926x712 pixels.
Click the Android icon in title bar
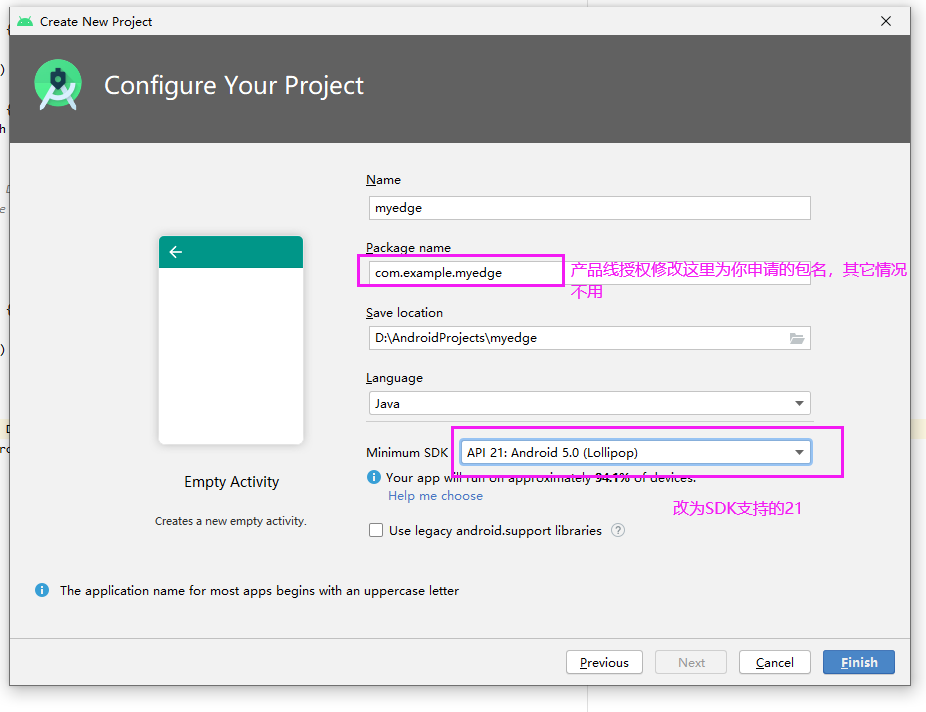25,21
